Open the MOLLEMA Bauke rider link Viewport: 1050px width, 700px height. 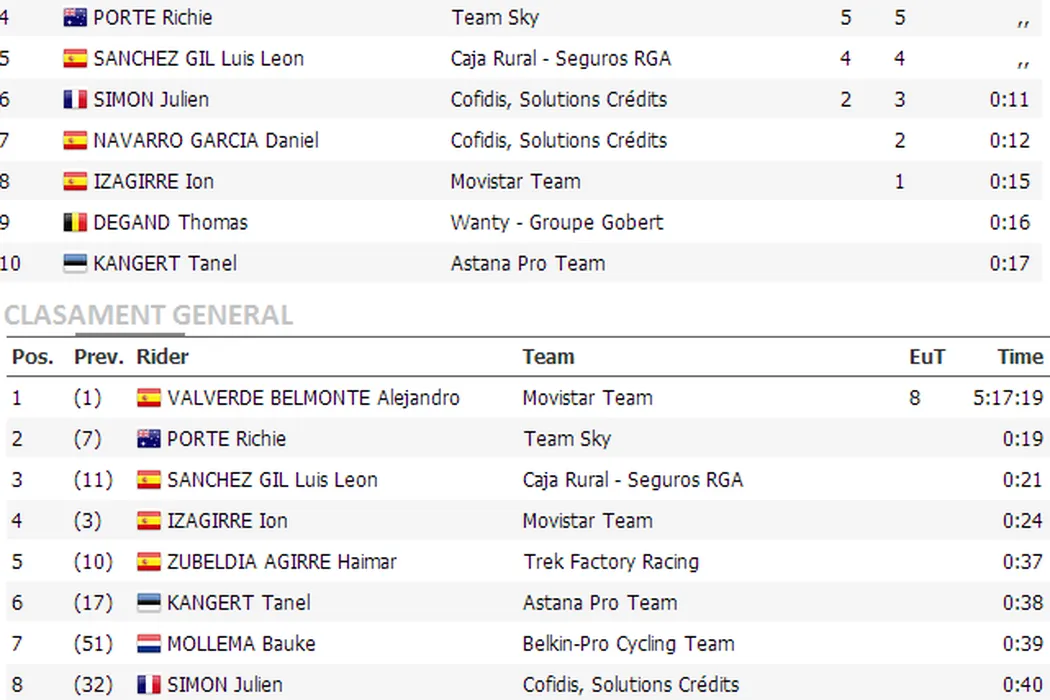(x=241, y=644)
